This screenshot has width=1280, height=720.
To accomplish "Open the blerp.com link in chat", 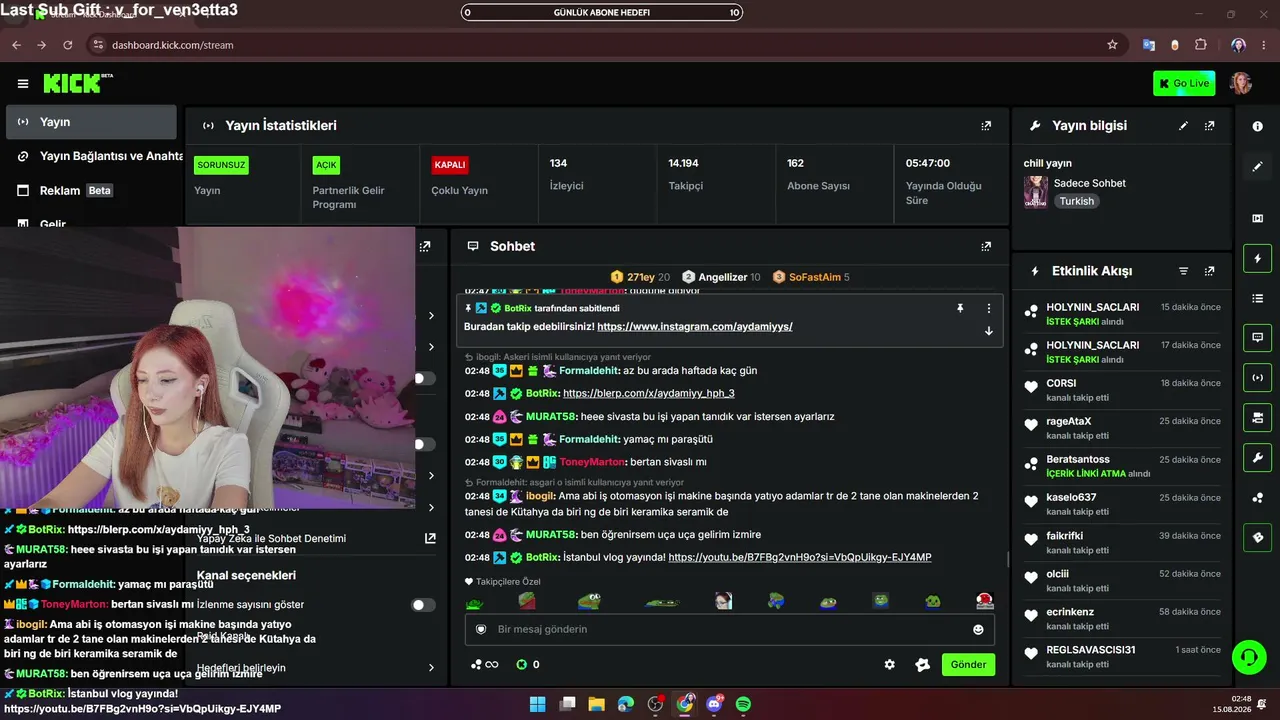I will (649, 394).
